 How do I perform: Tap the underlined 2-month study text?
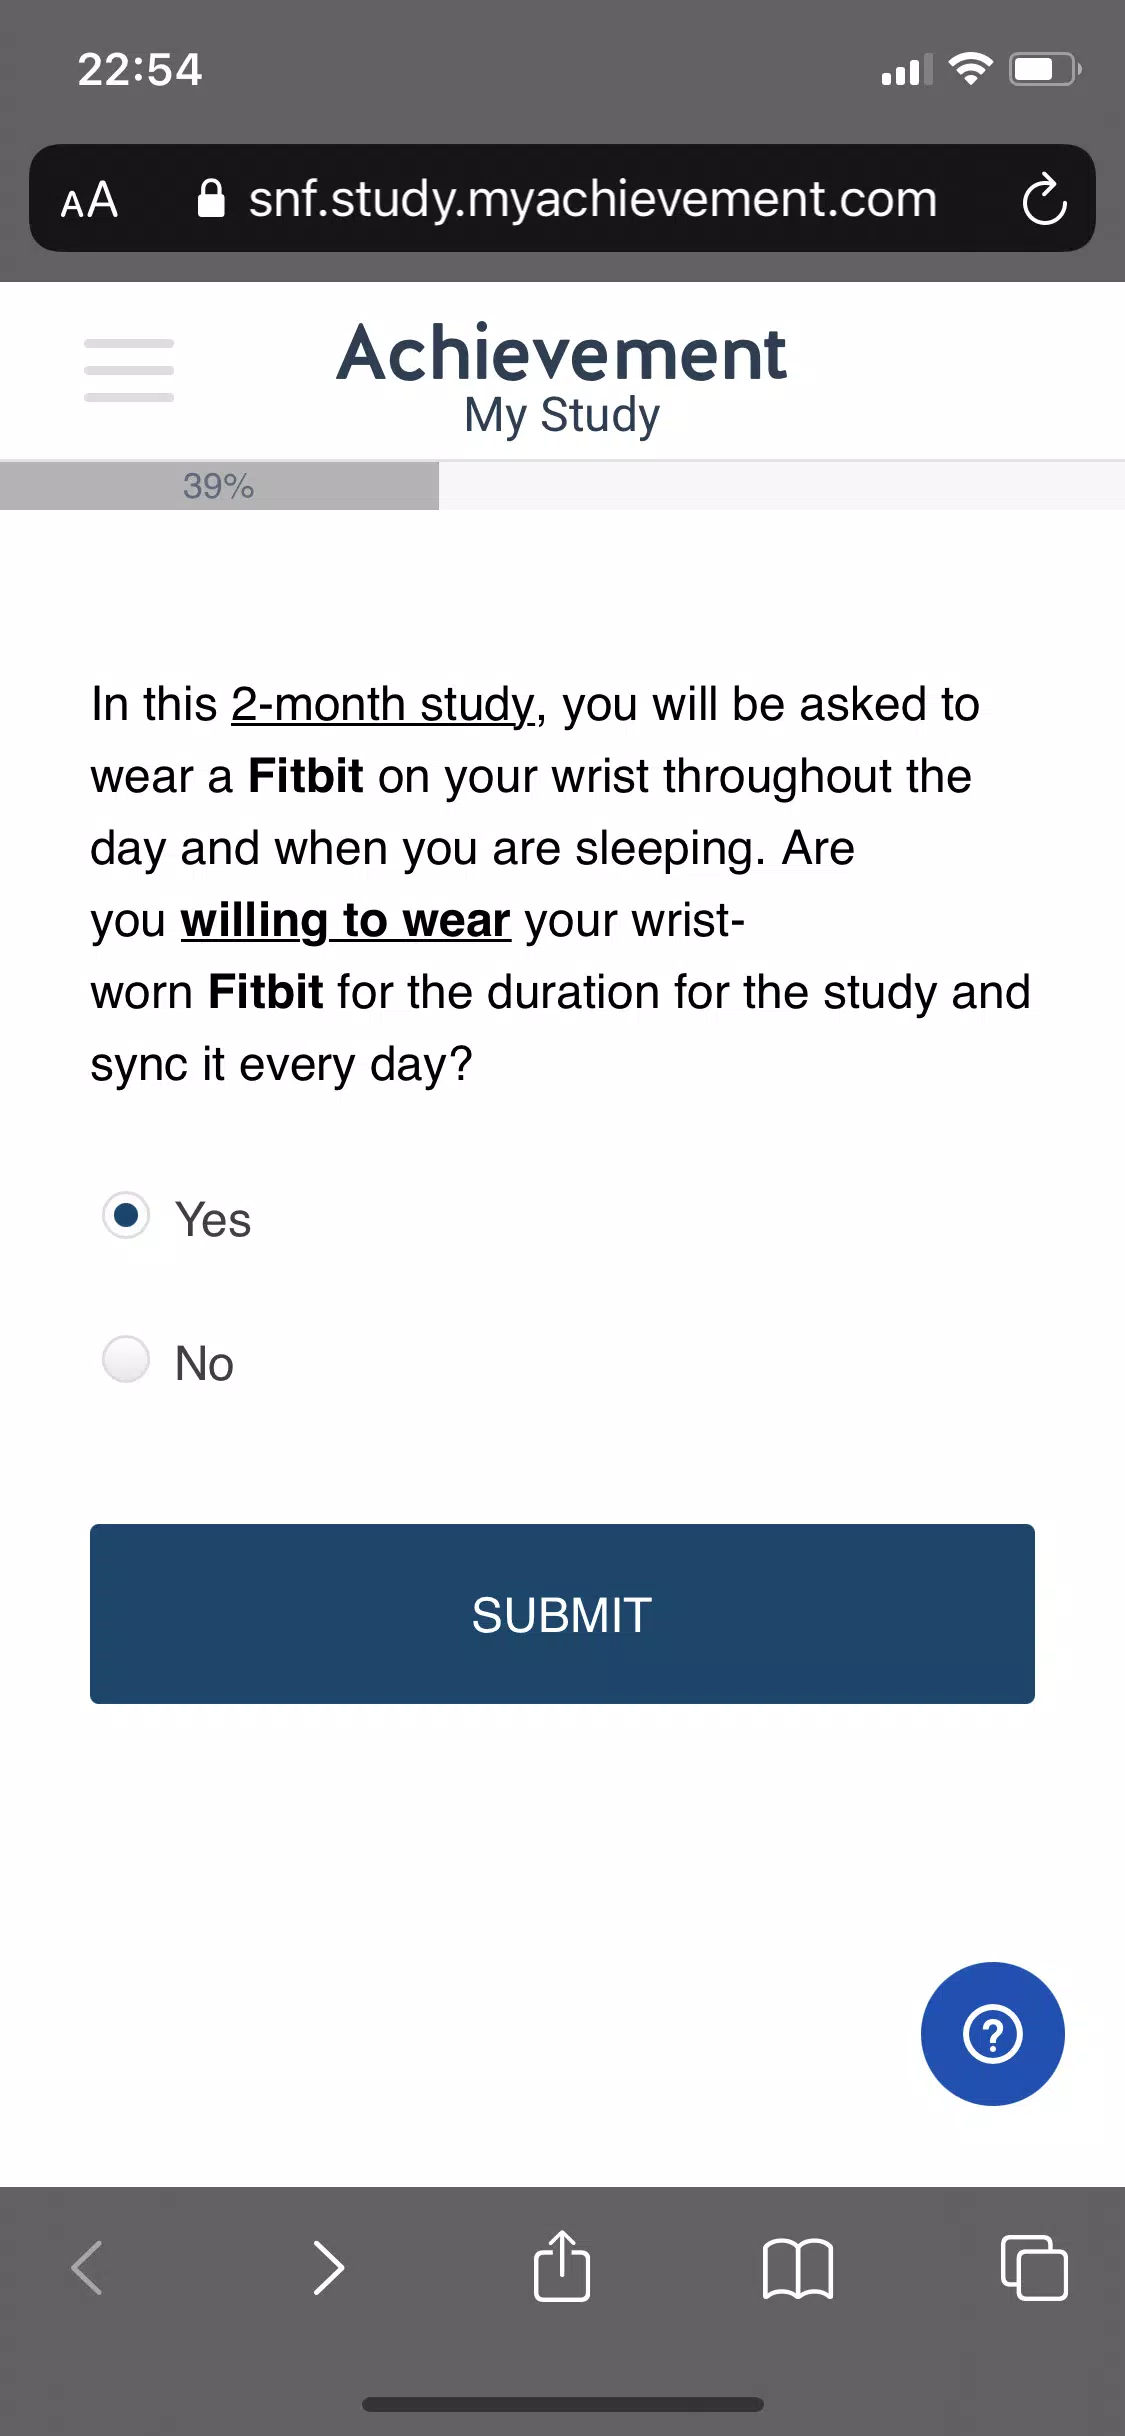point(384,704)
